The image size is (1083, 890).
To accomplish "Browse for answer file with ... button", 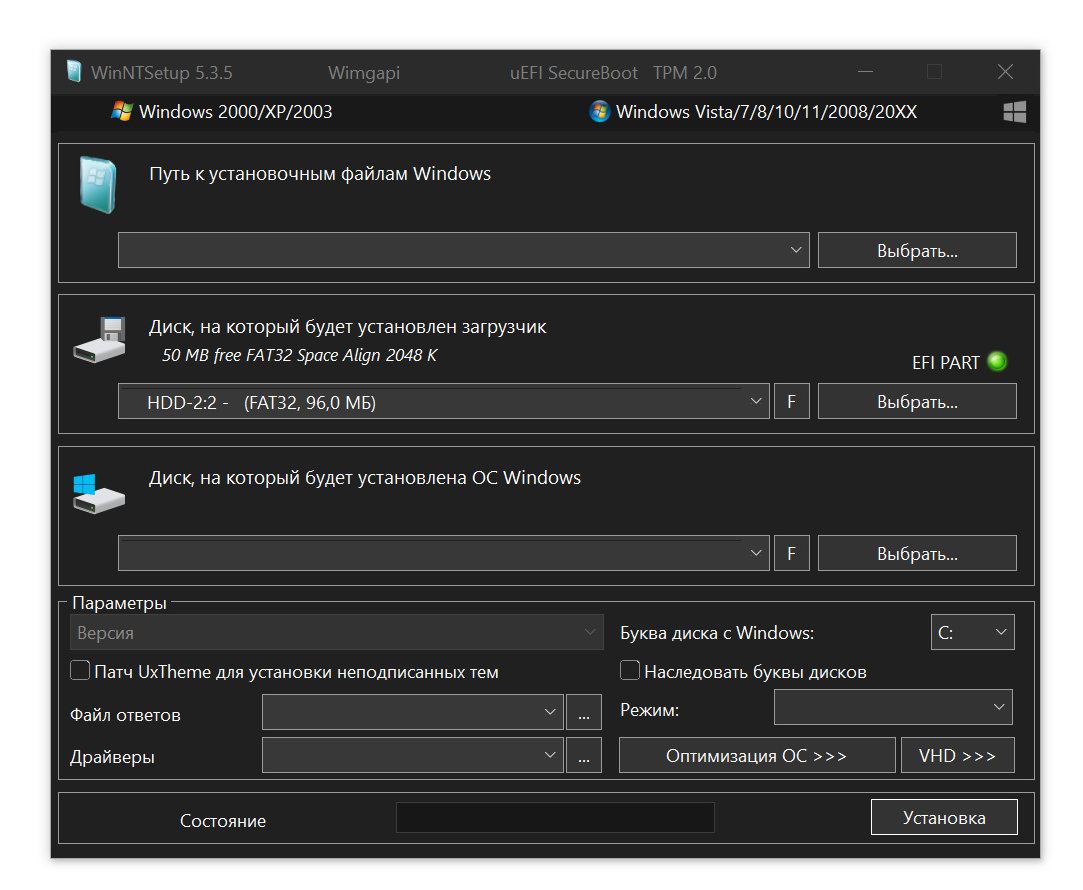I will tap(584, 712).
